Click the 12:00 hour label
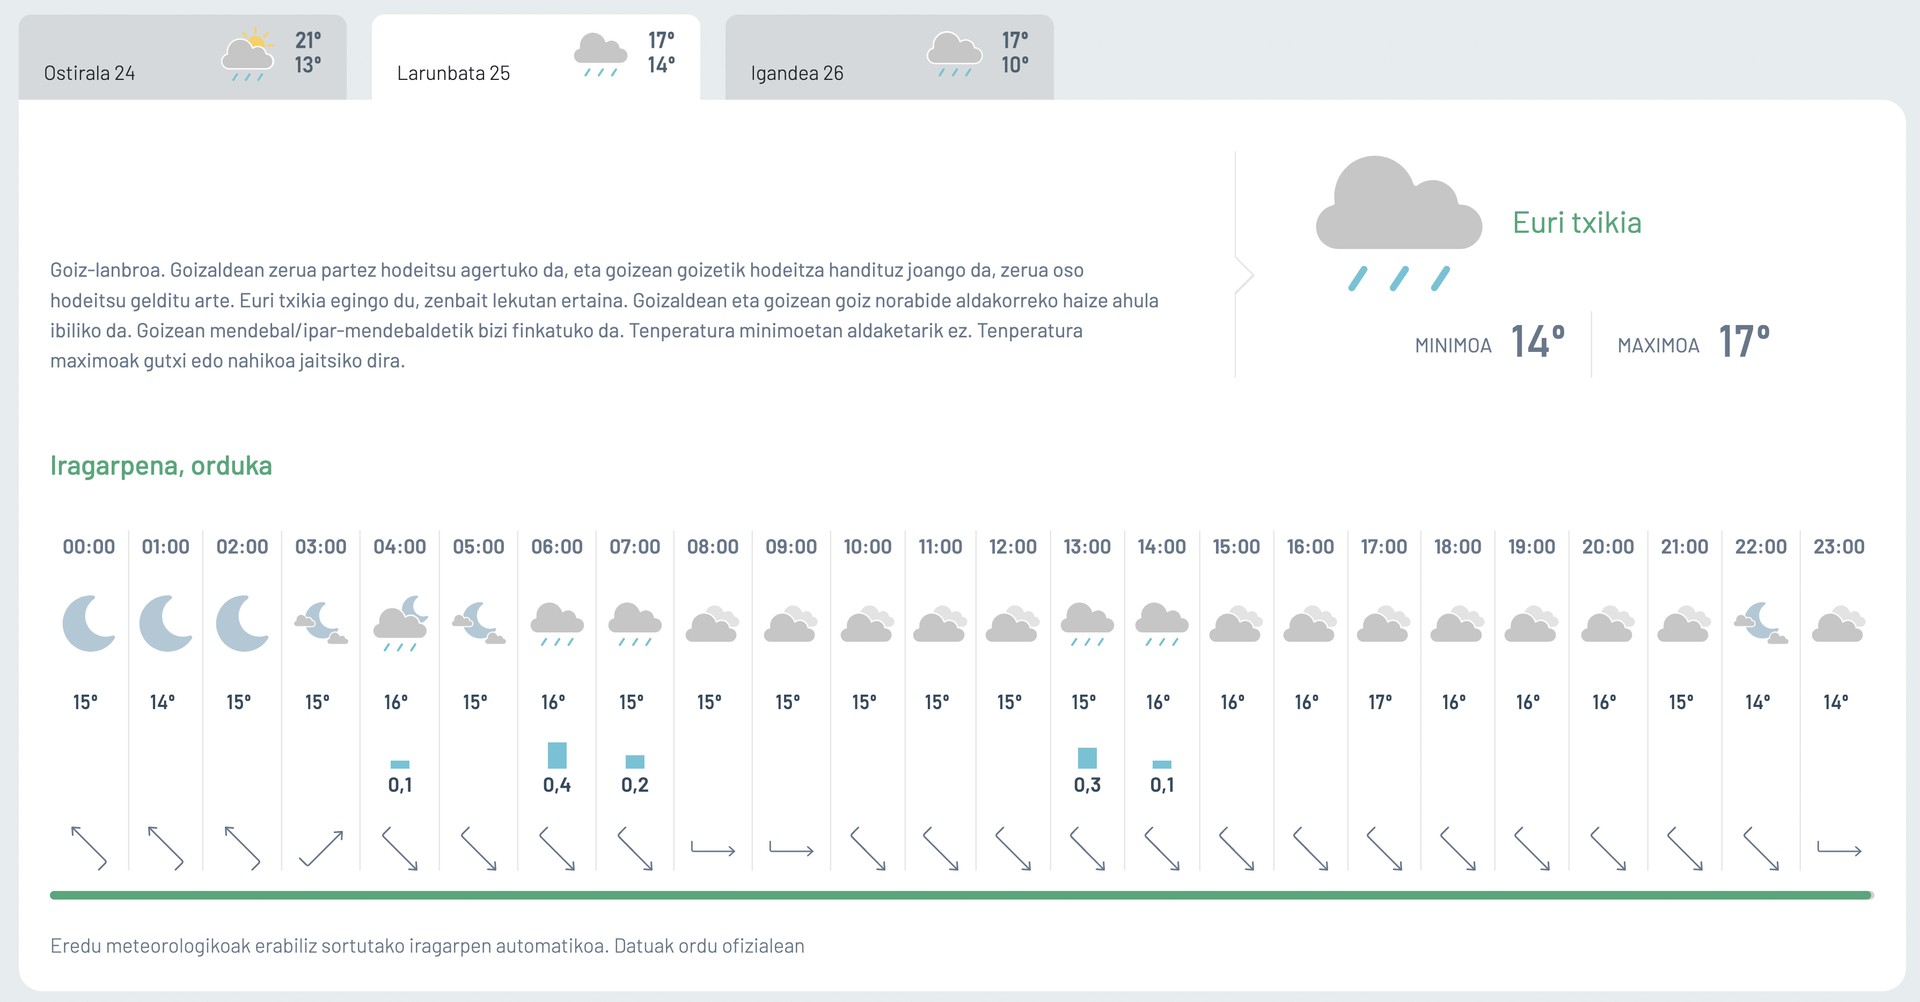Screen dimensions: 1920x1002 click(1013, 547)
